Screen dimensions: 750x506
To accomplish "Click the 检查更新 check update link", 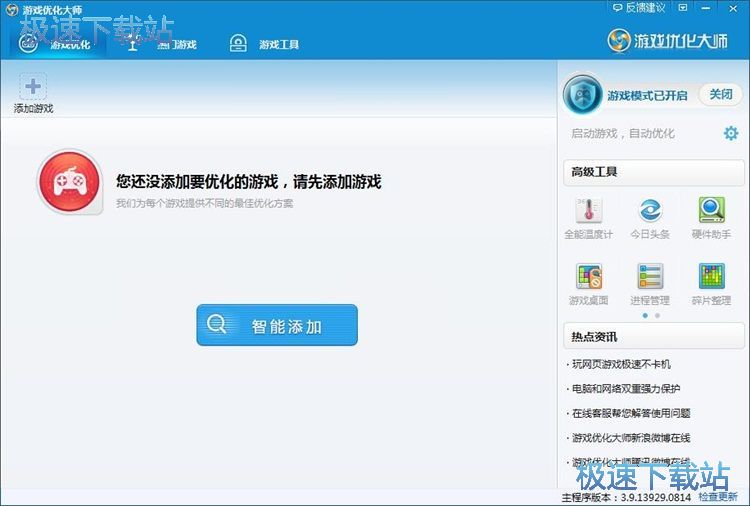I will click(x=718, y=497).
